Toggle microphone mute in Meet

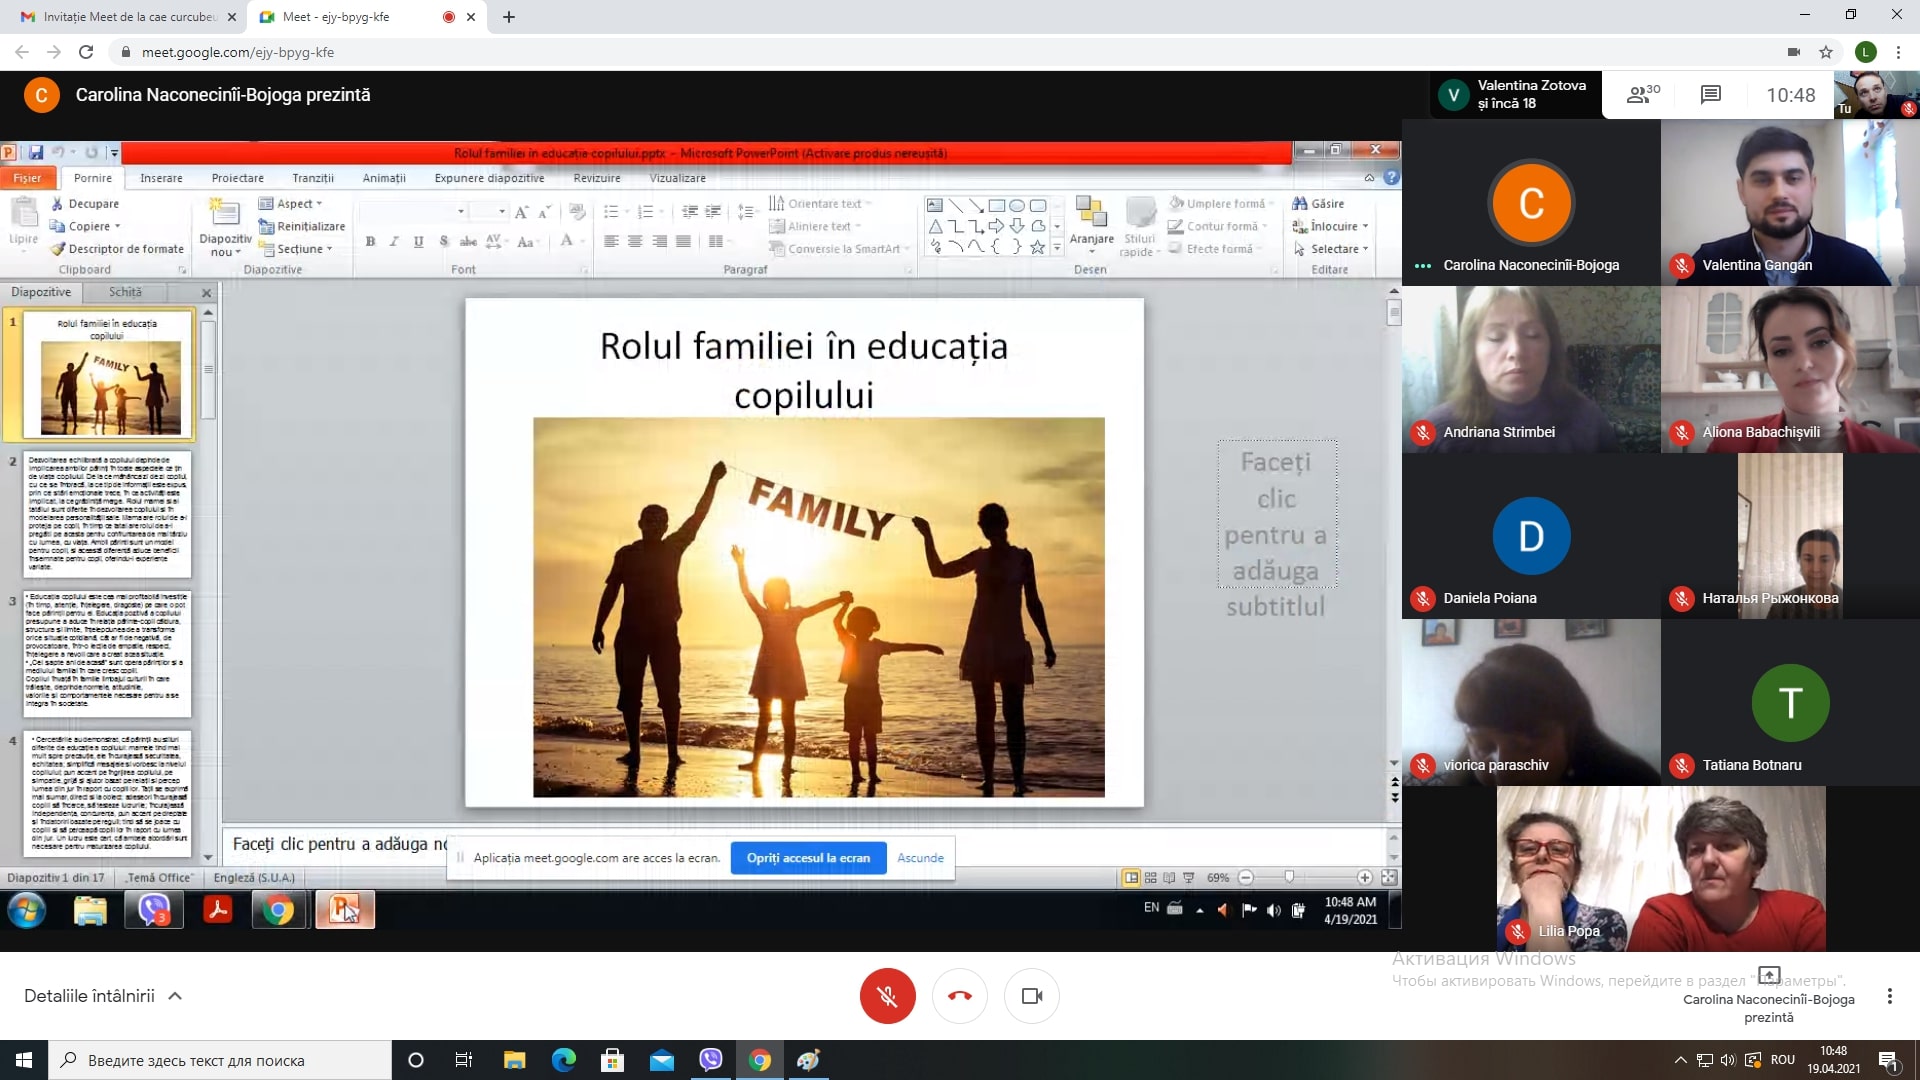point(887,996)
